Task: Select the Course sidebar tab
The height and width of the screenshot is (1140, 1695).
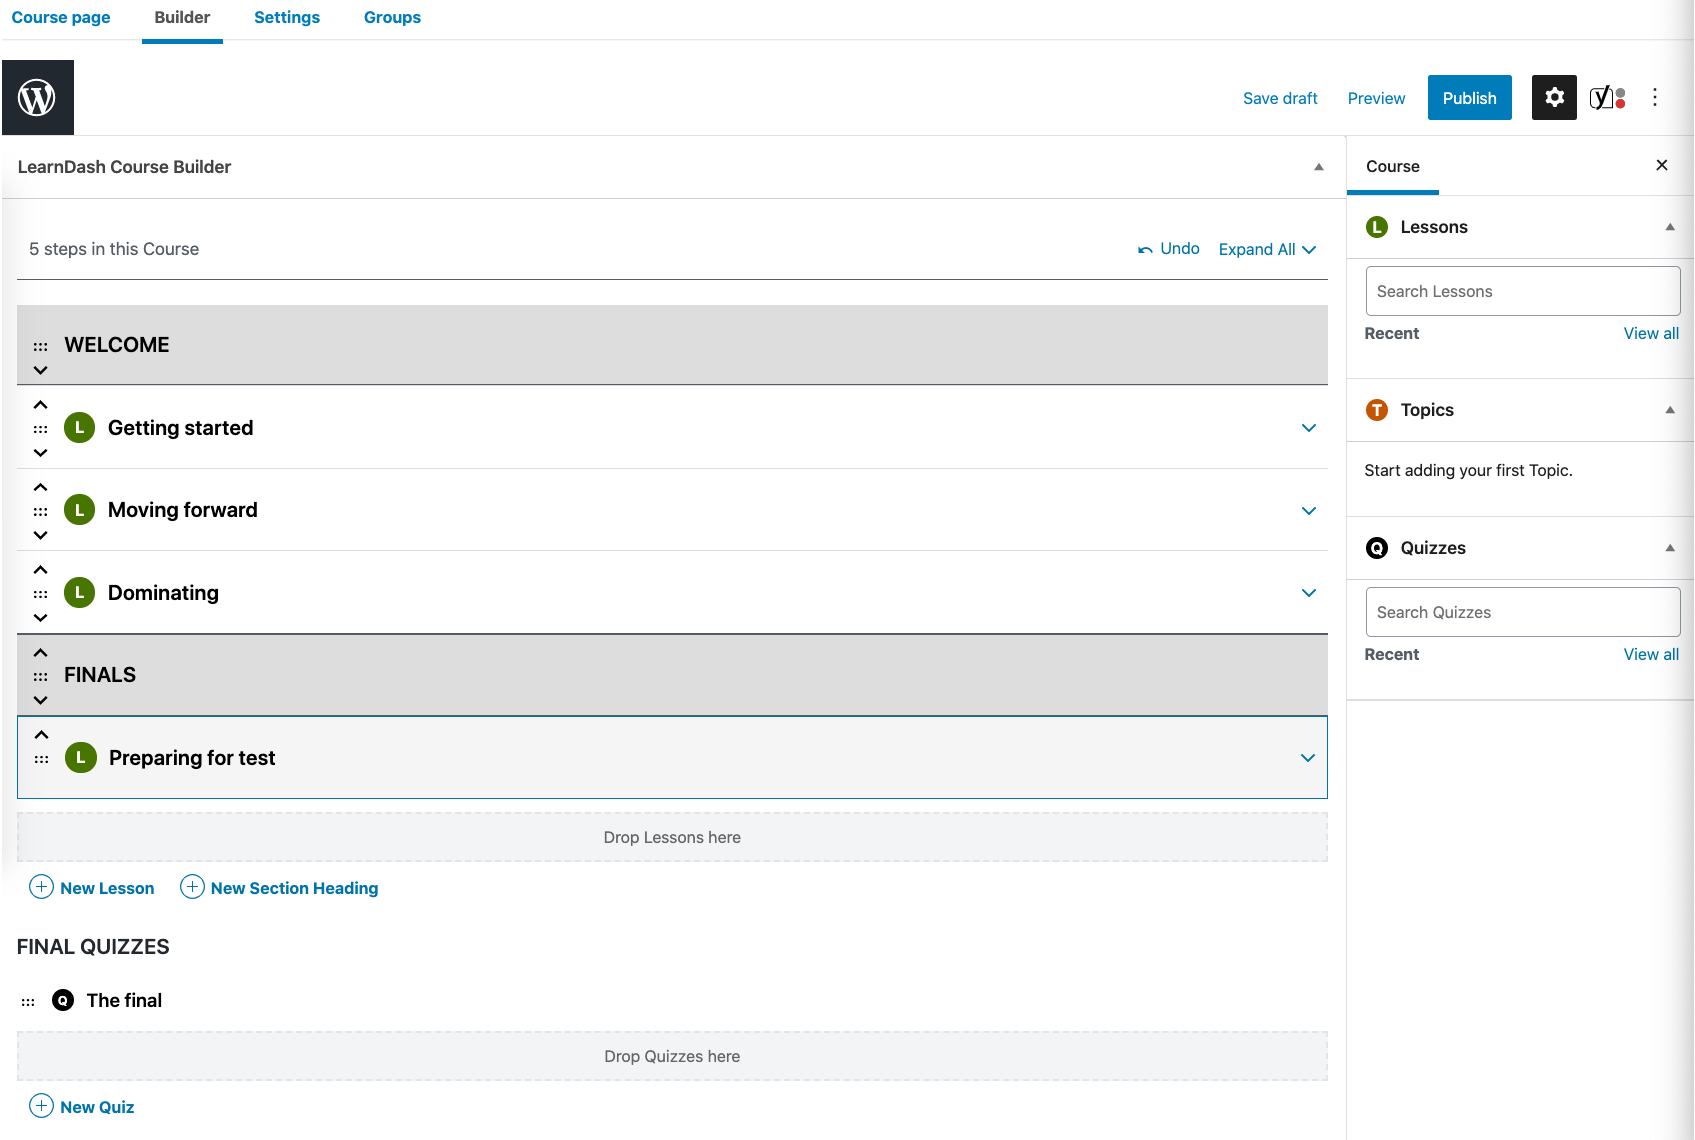Action: [1393, 166]
